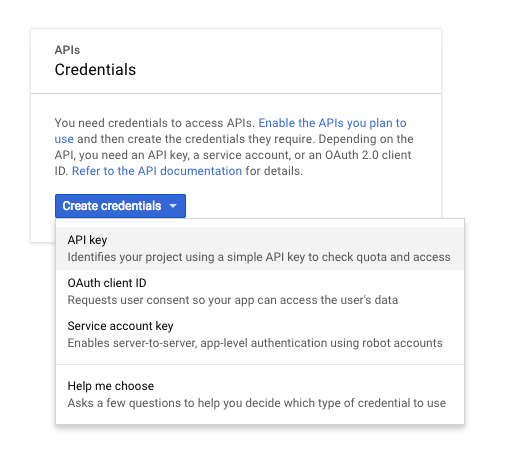The image size is (510, 460).
Task: Click the Credentials page heading
Action: pyautogui.click(x=95, y=70)
